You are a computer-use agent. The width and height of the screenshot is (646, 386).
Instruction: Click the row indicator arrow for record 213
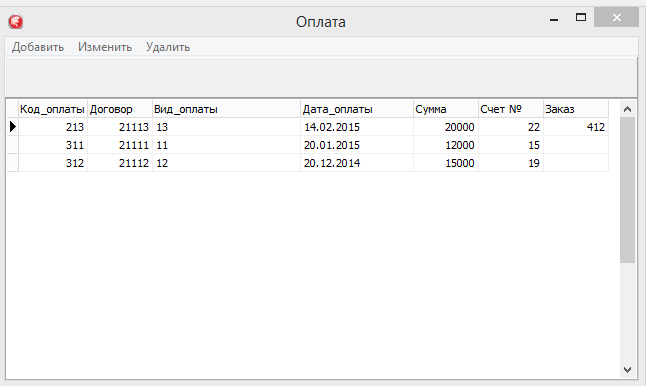pos(13,127)
